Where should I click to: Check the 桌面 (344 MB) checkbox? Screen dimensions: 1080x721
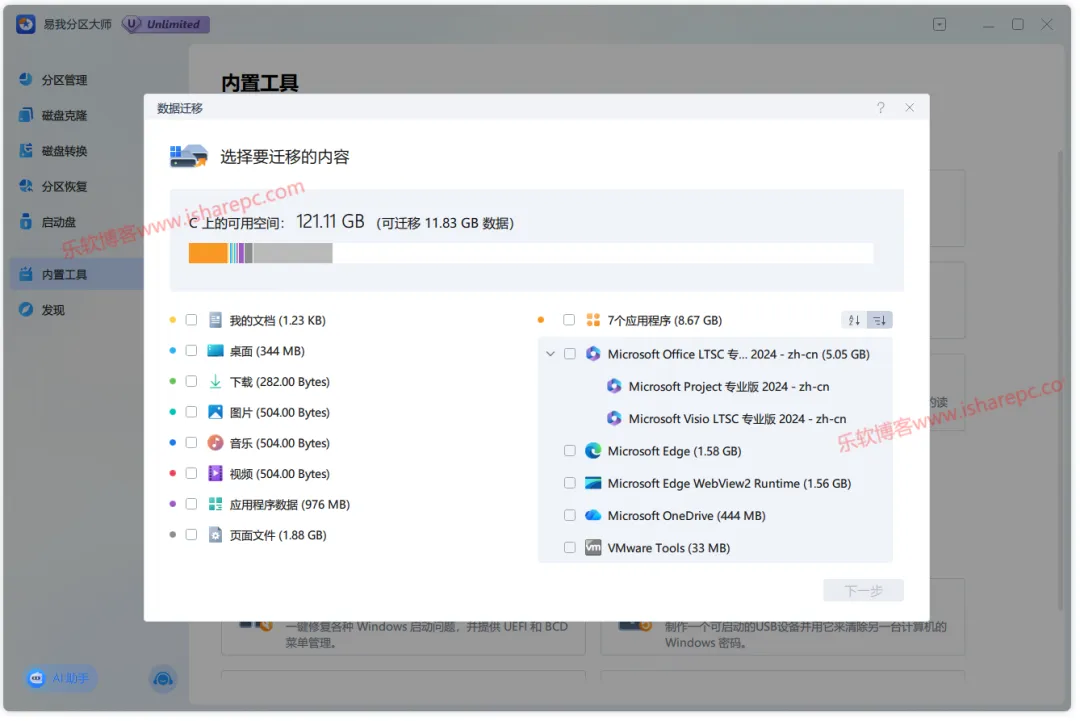[x=191, y=351]
